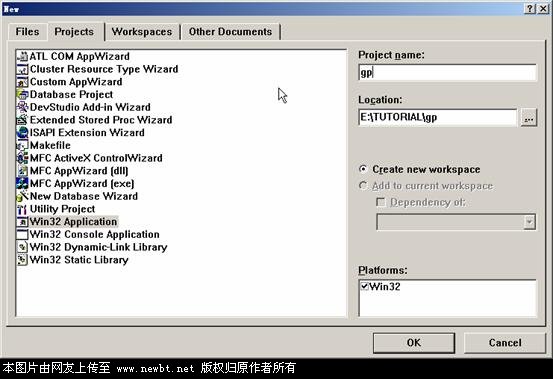Select "Win32 Console Application" label
Image resolution: width=553 pixels, height=379 pixels.
(x=95, y=234)
